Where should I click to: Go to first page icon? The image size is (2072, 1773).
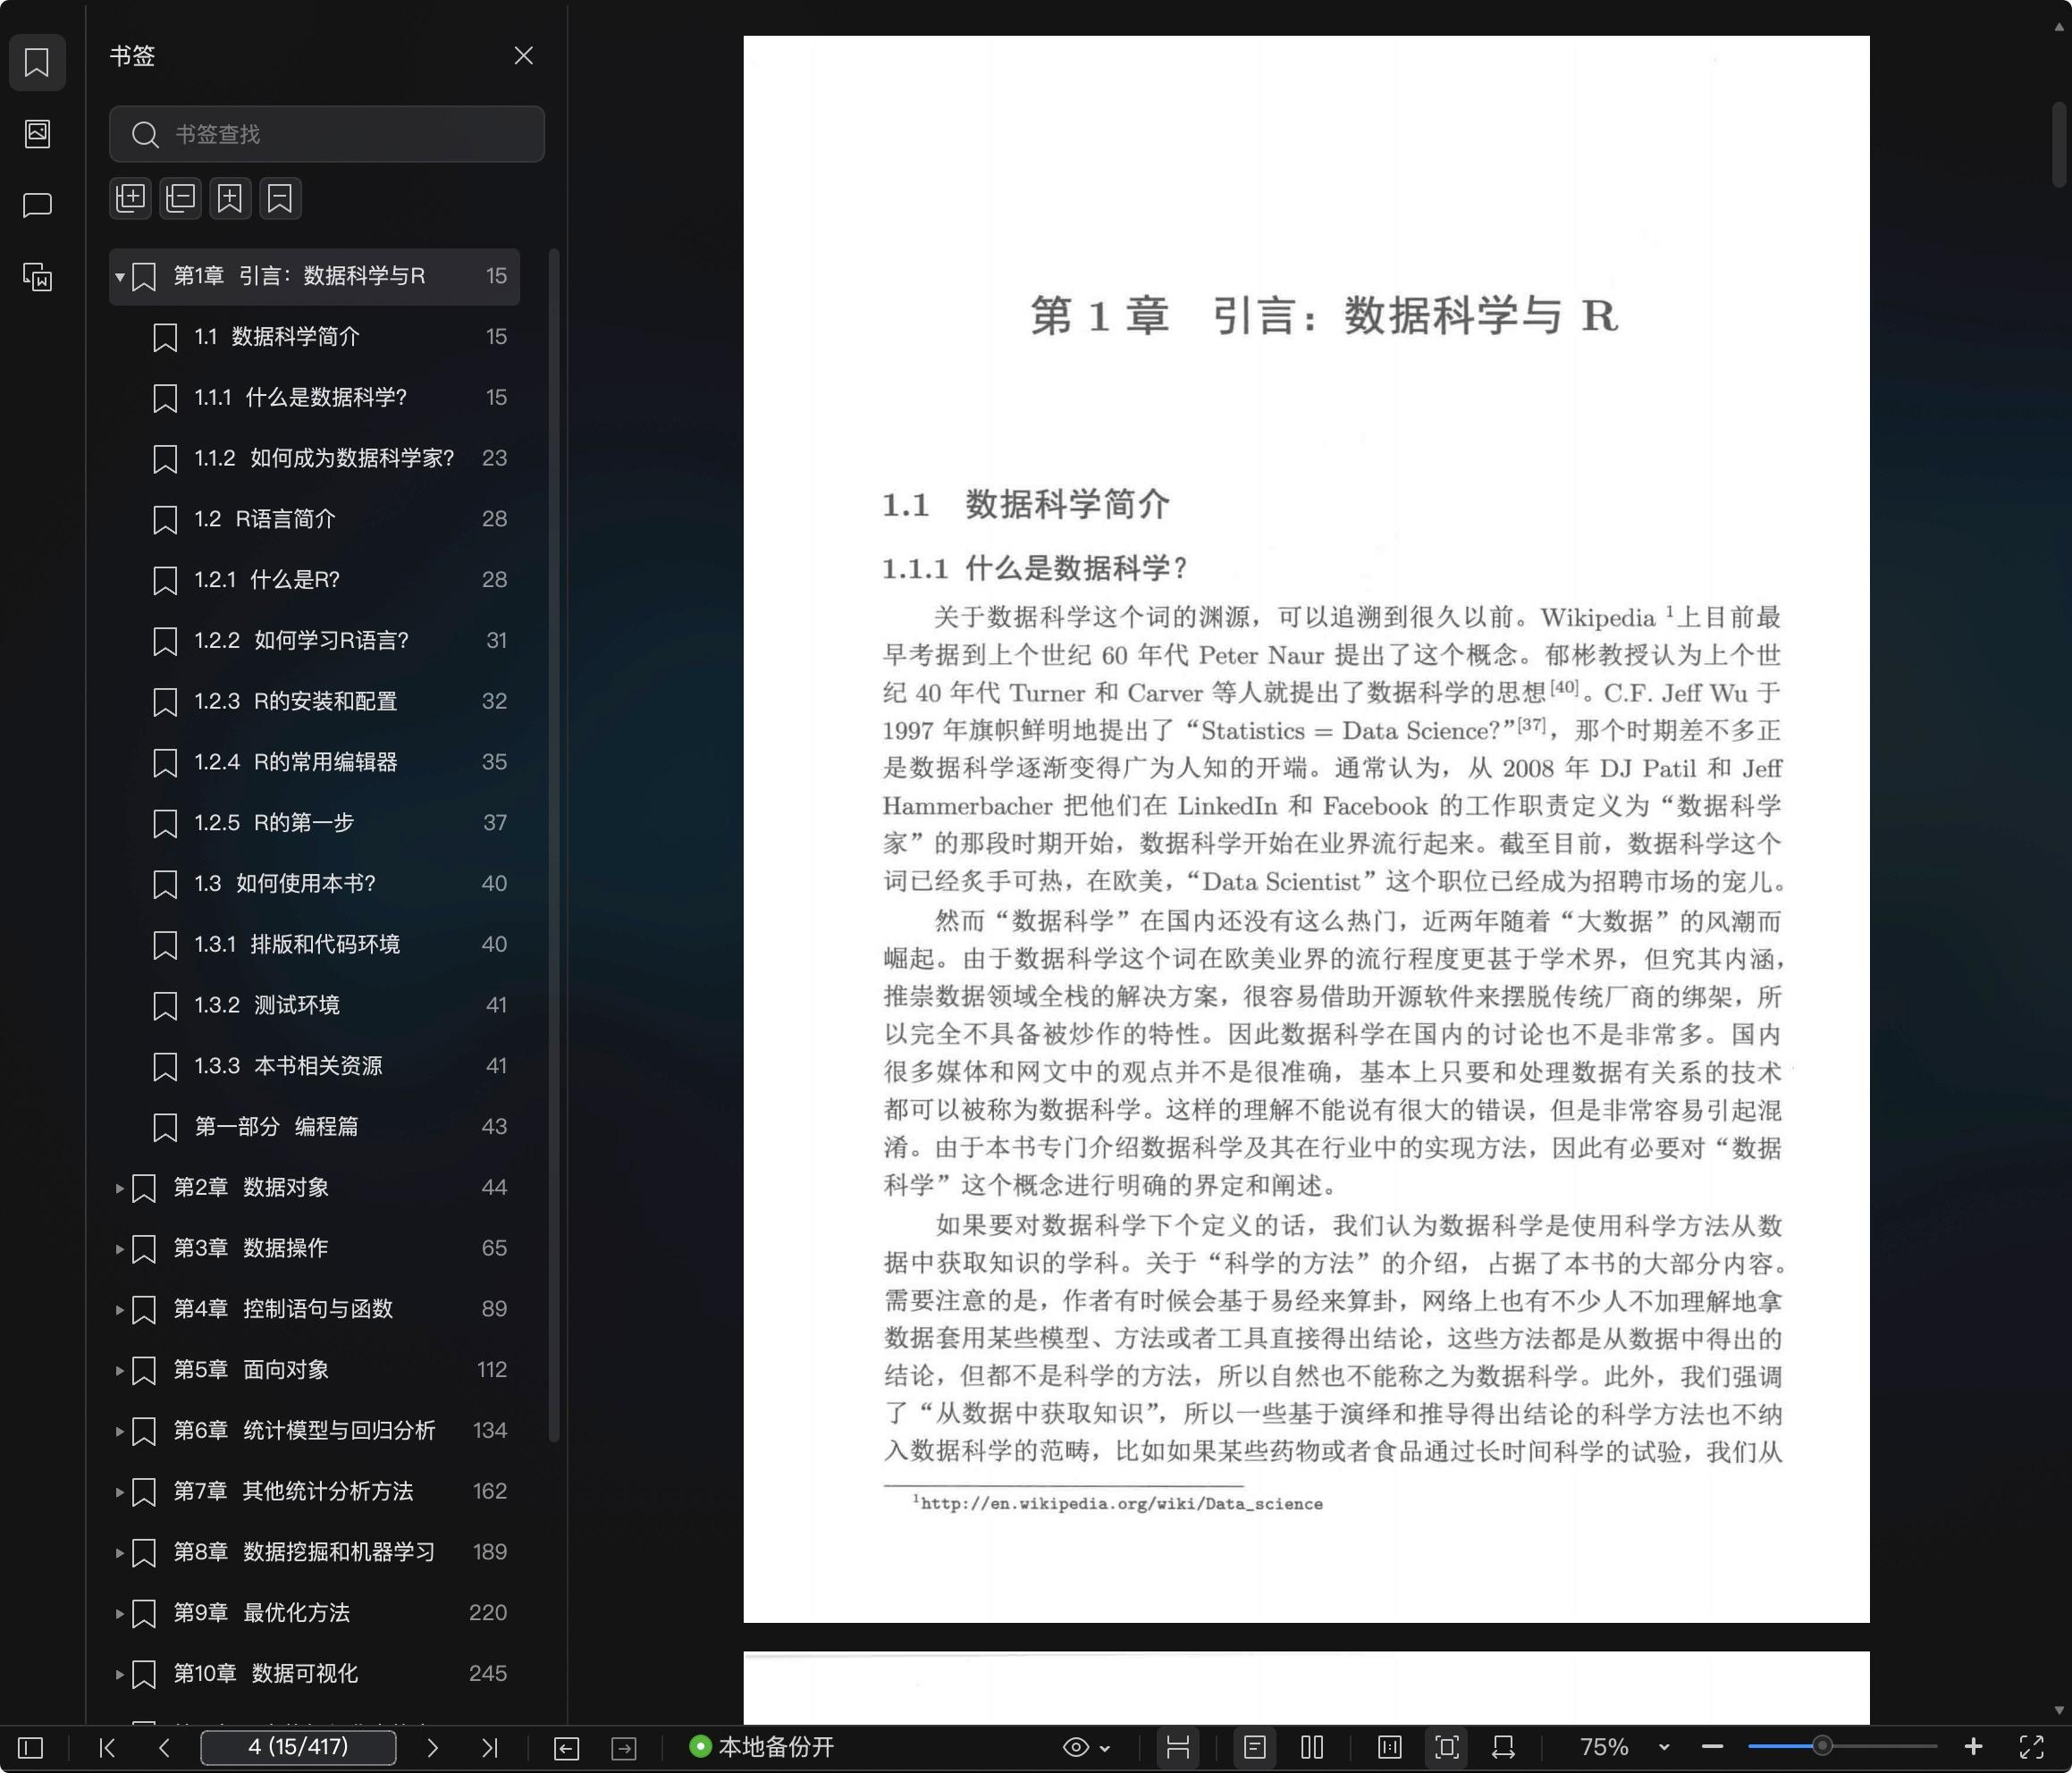coord(107,1747)
